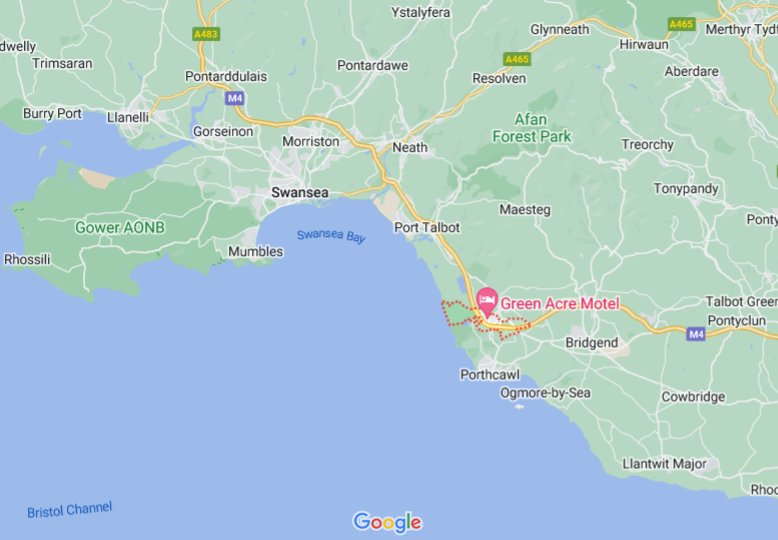The height and width of the screenshot is (540, 778).
Task: Select the Green Acre Motel label
Action: (560, 303)
